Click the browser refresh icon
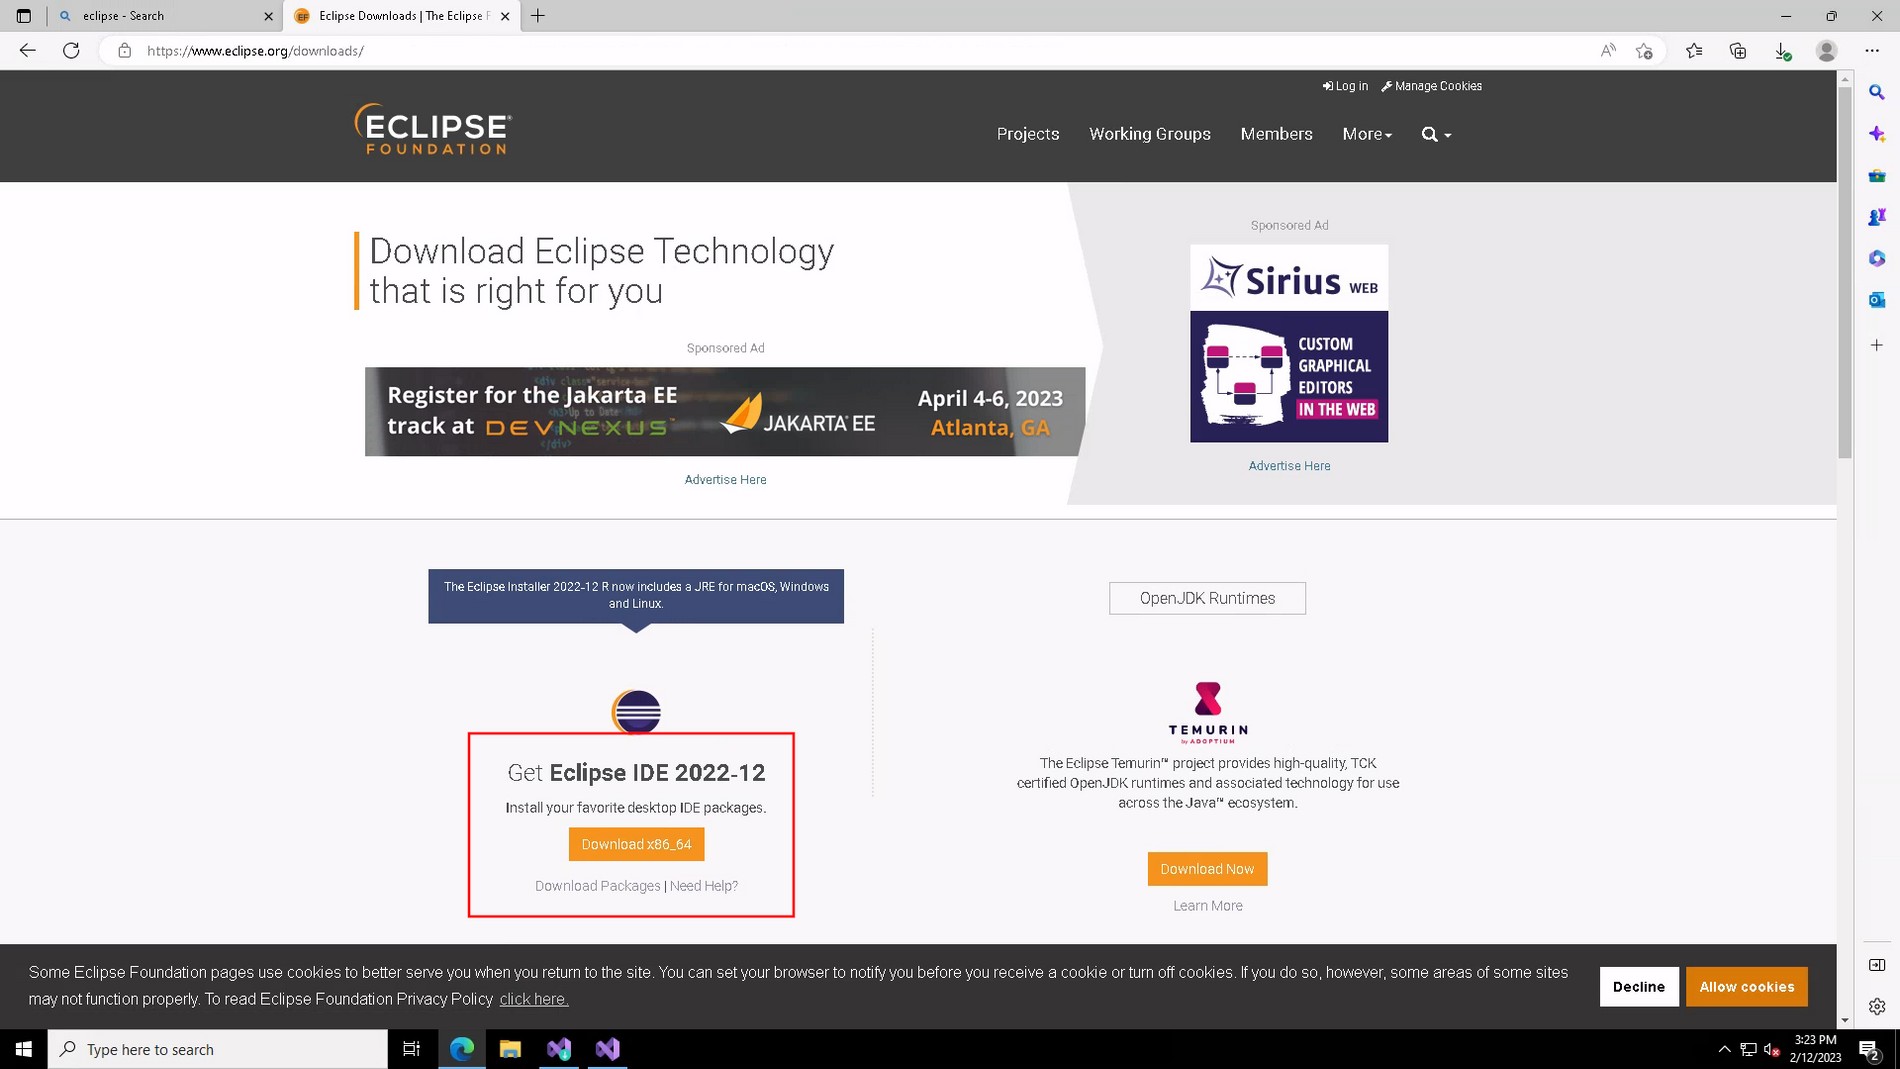Screen dimensions: 1900x1069 pos(71,51)
